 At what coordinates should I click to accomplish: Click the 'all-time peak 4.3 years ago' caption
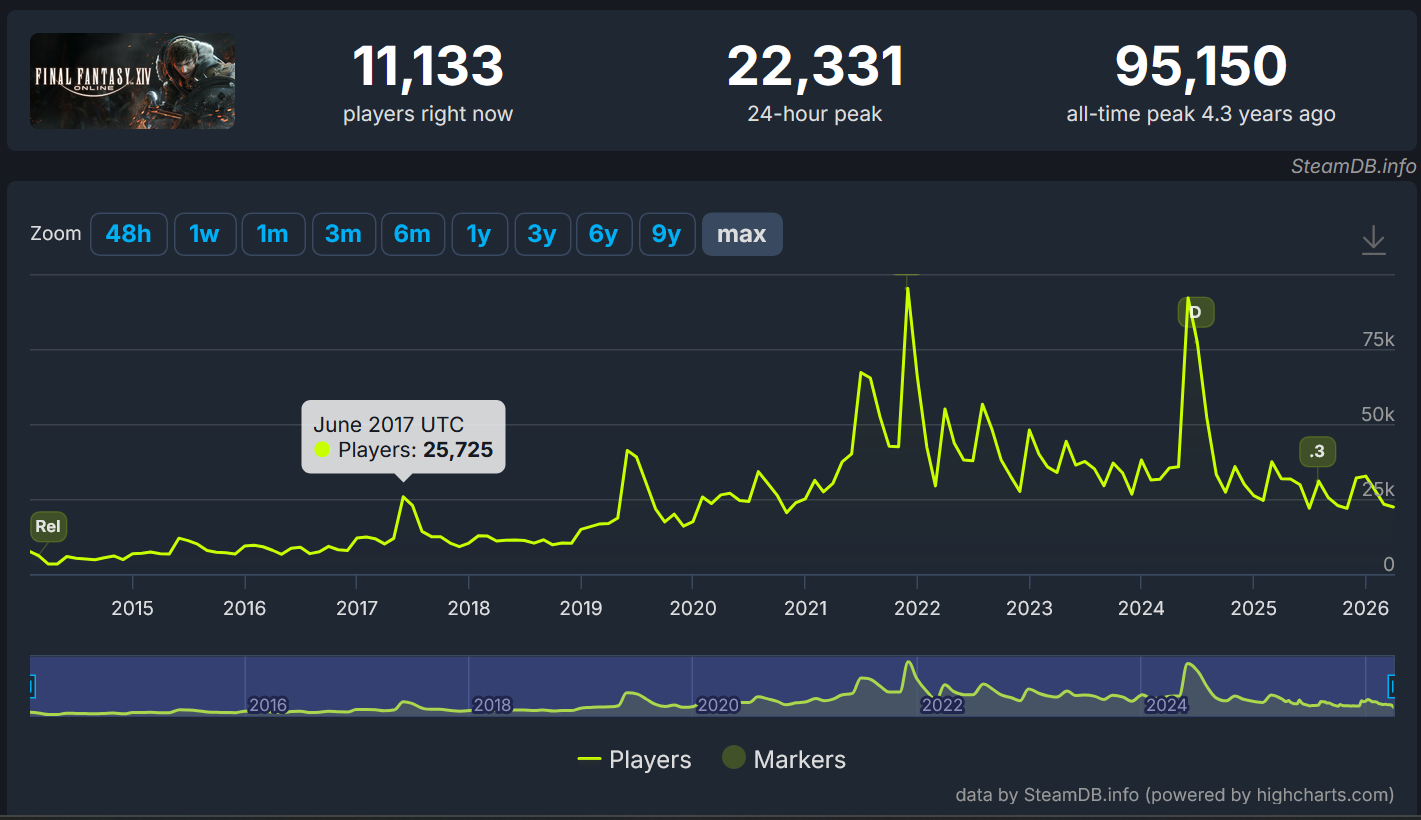(1201, 114)
